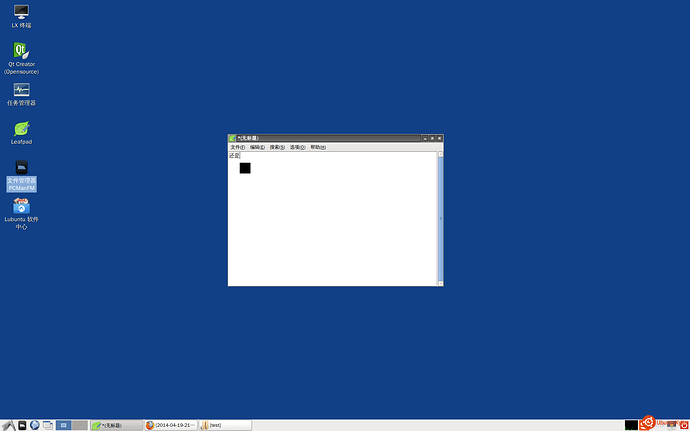The width and height of the screenshot is (690, 431).
Task: Activate the Leafpad taskbar button
Action: [116, 425]
